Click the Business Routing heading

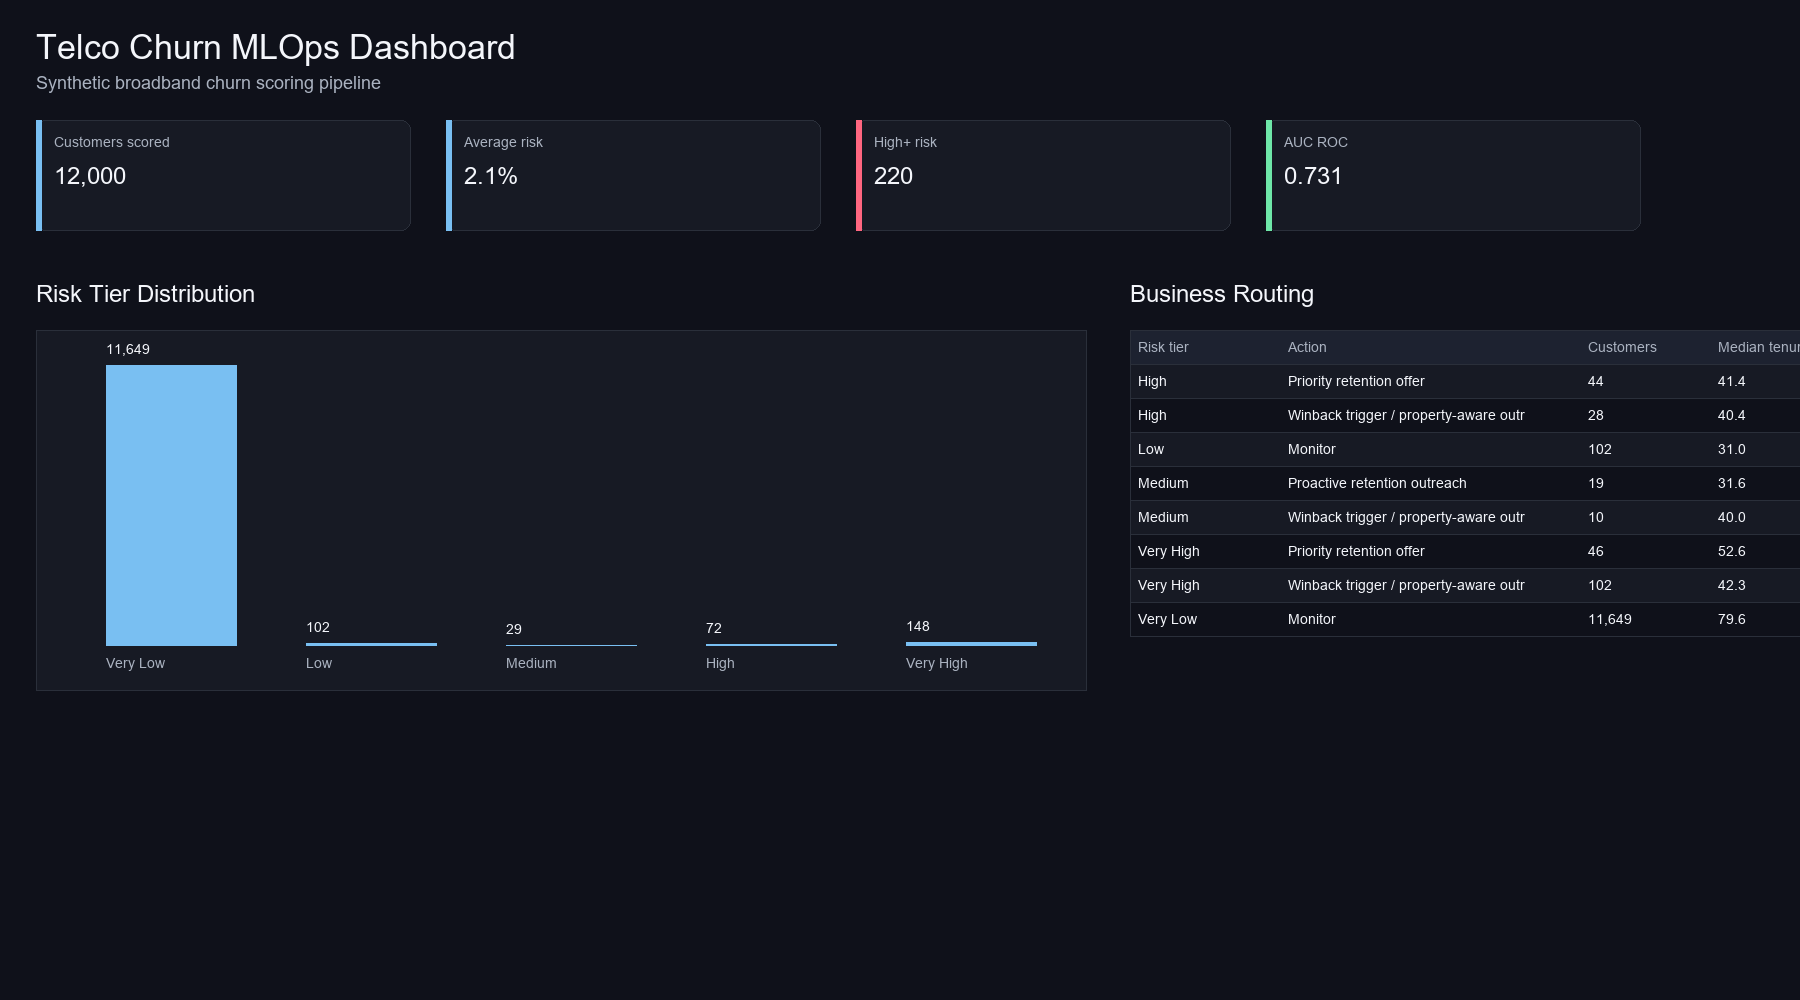tap(1222, 294)
